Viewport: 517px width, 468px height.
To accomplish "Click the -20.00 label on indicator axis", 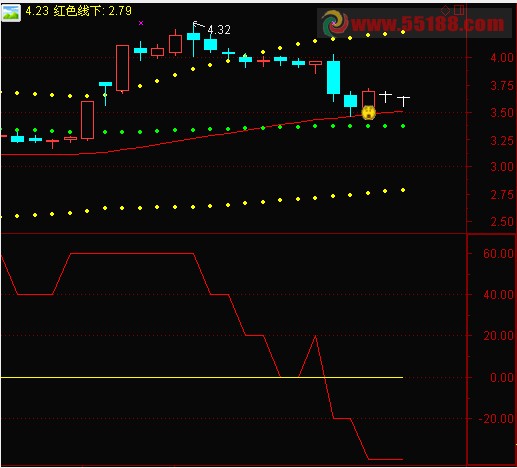I will 496,419.
